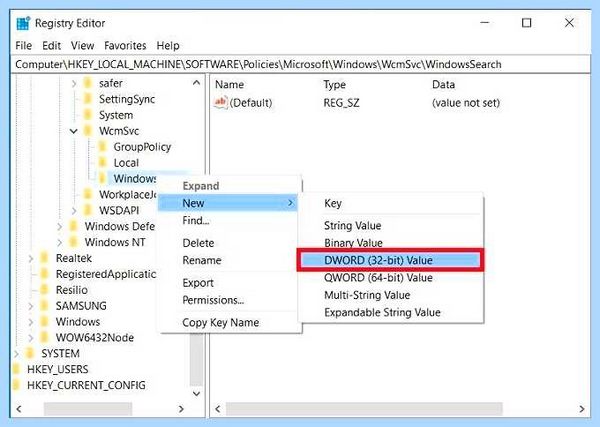
Task: Click the GroupPolicy folder icon
Action: [102, 147]
